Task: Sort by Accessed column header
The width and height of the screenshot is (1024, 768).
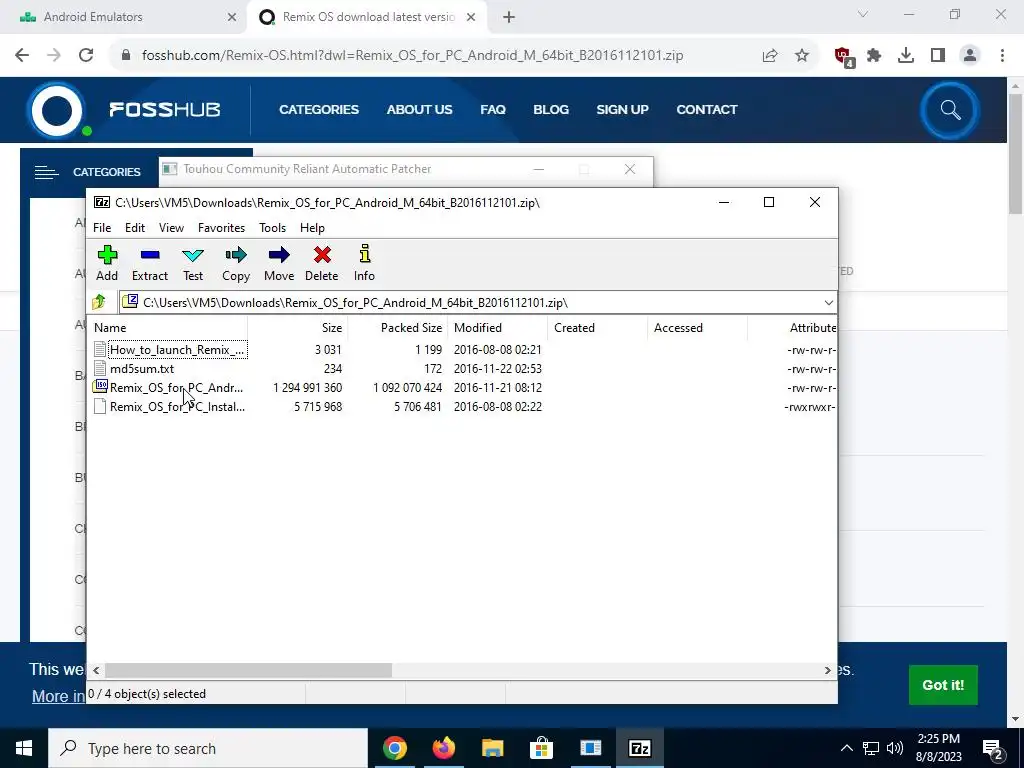Action: 697,328
